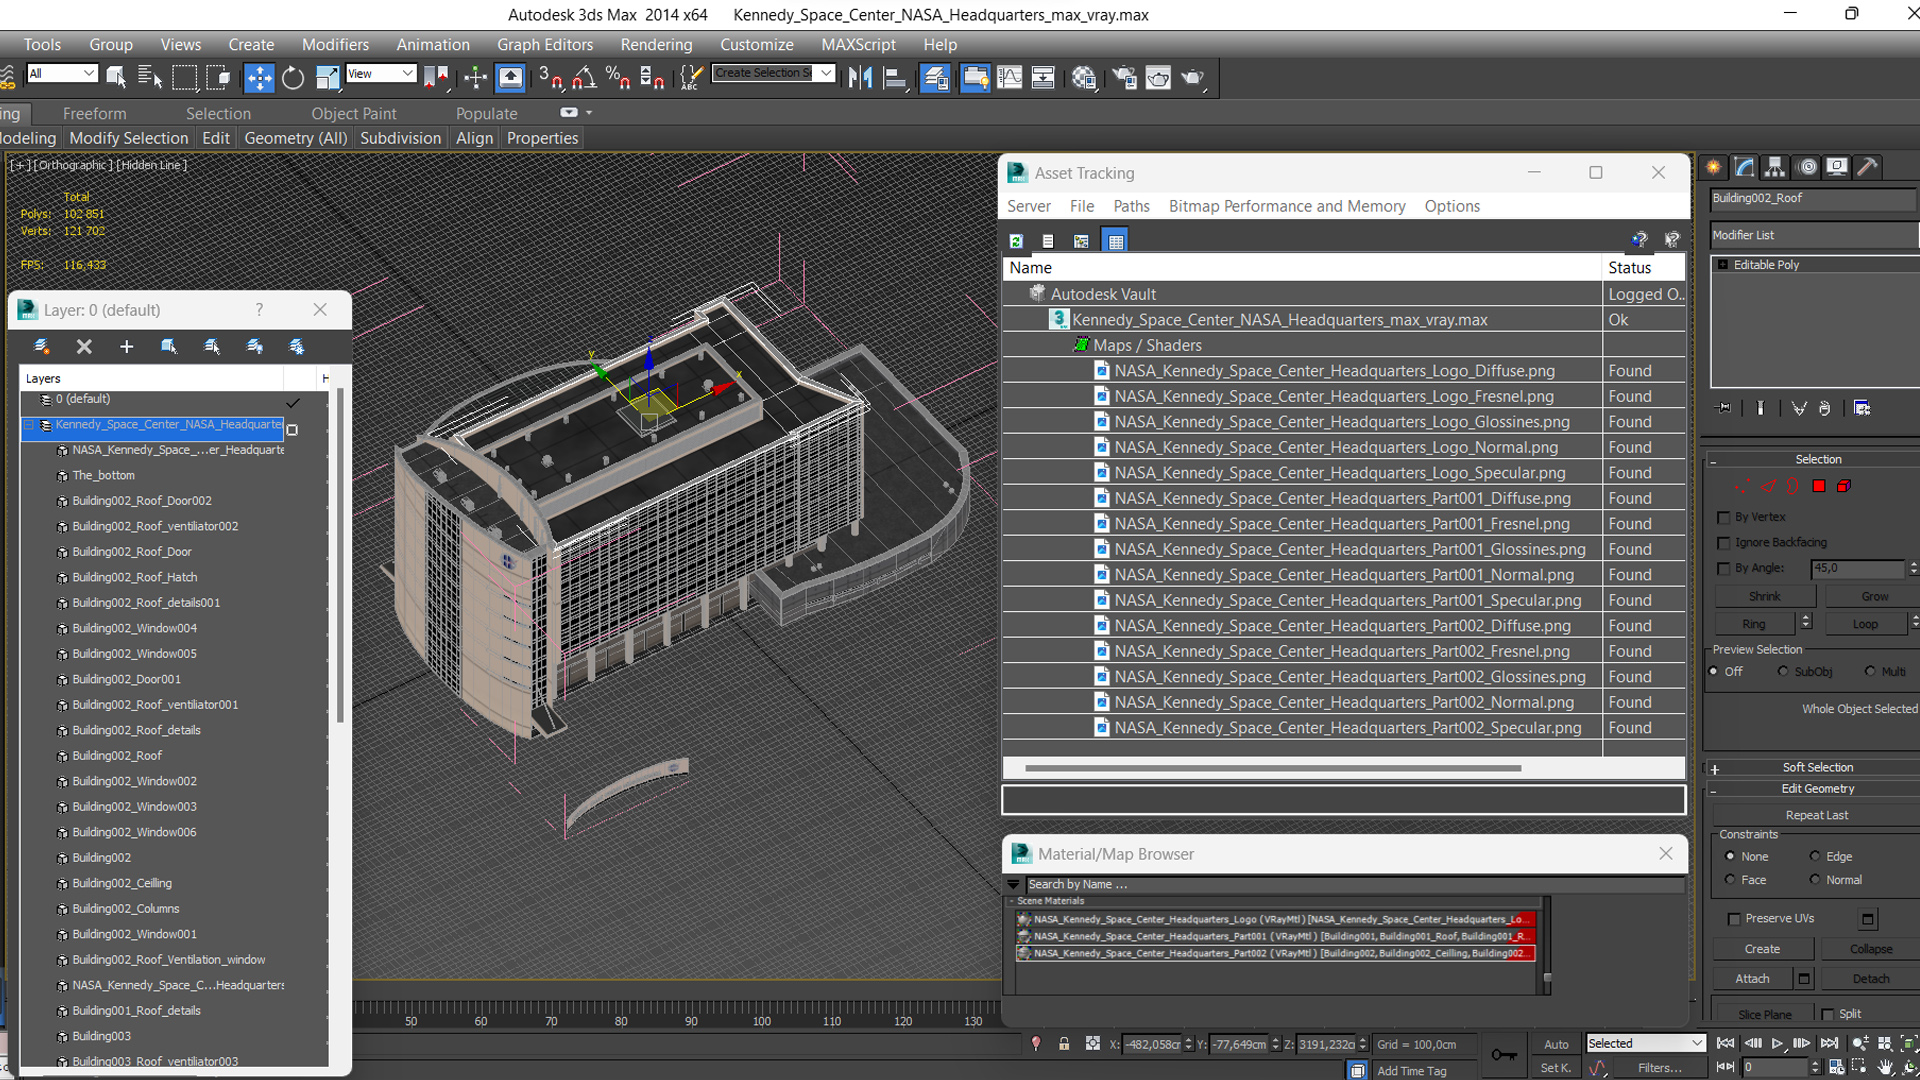The height and width of the screenshot is (1080, 1920).
Task: Choose the Rectangular Selection Region tool
Action: pos(185,77)
